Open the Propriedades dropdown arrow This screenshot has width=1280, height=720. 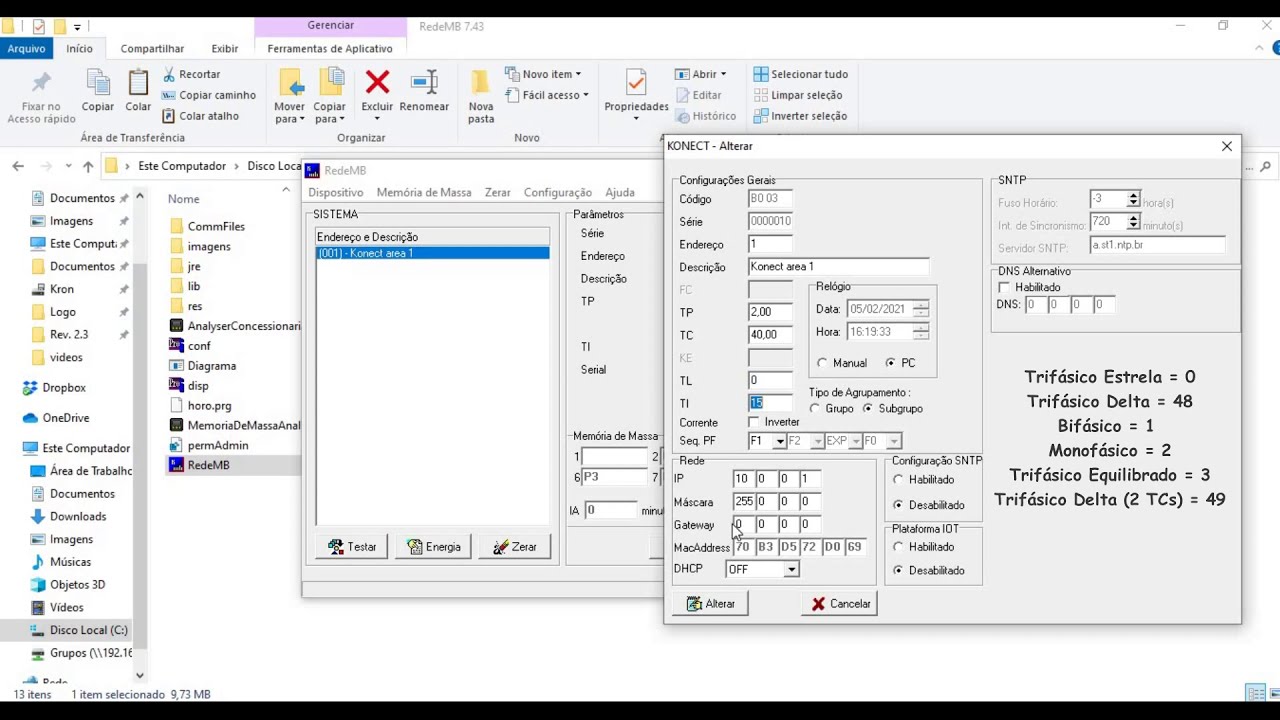click(636, 119)
